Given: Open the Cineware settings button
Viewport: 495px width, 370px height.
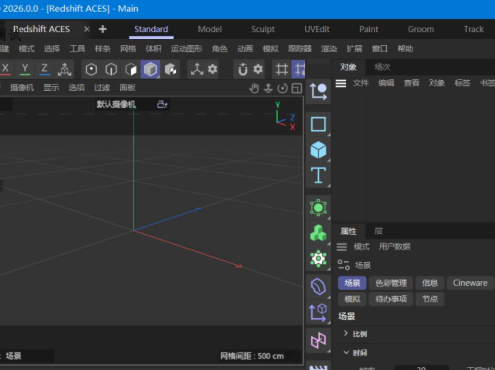Looking at the screenshot, I should pyautogui.click(x=470, y=283).
